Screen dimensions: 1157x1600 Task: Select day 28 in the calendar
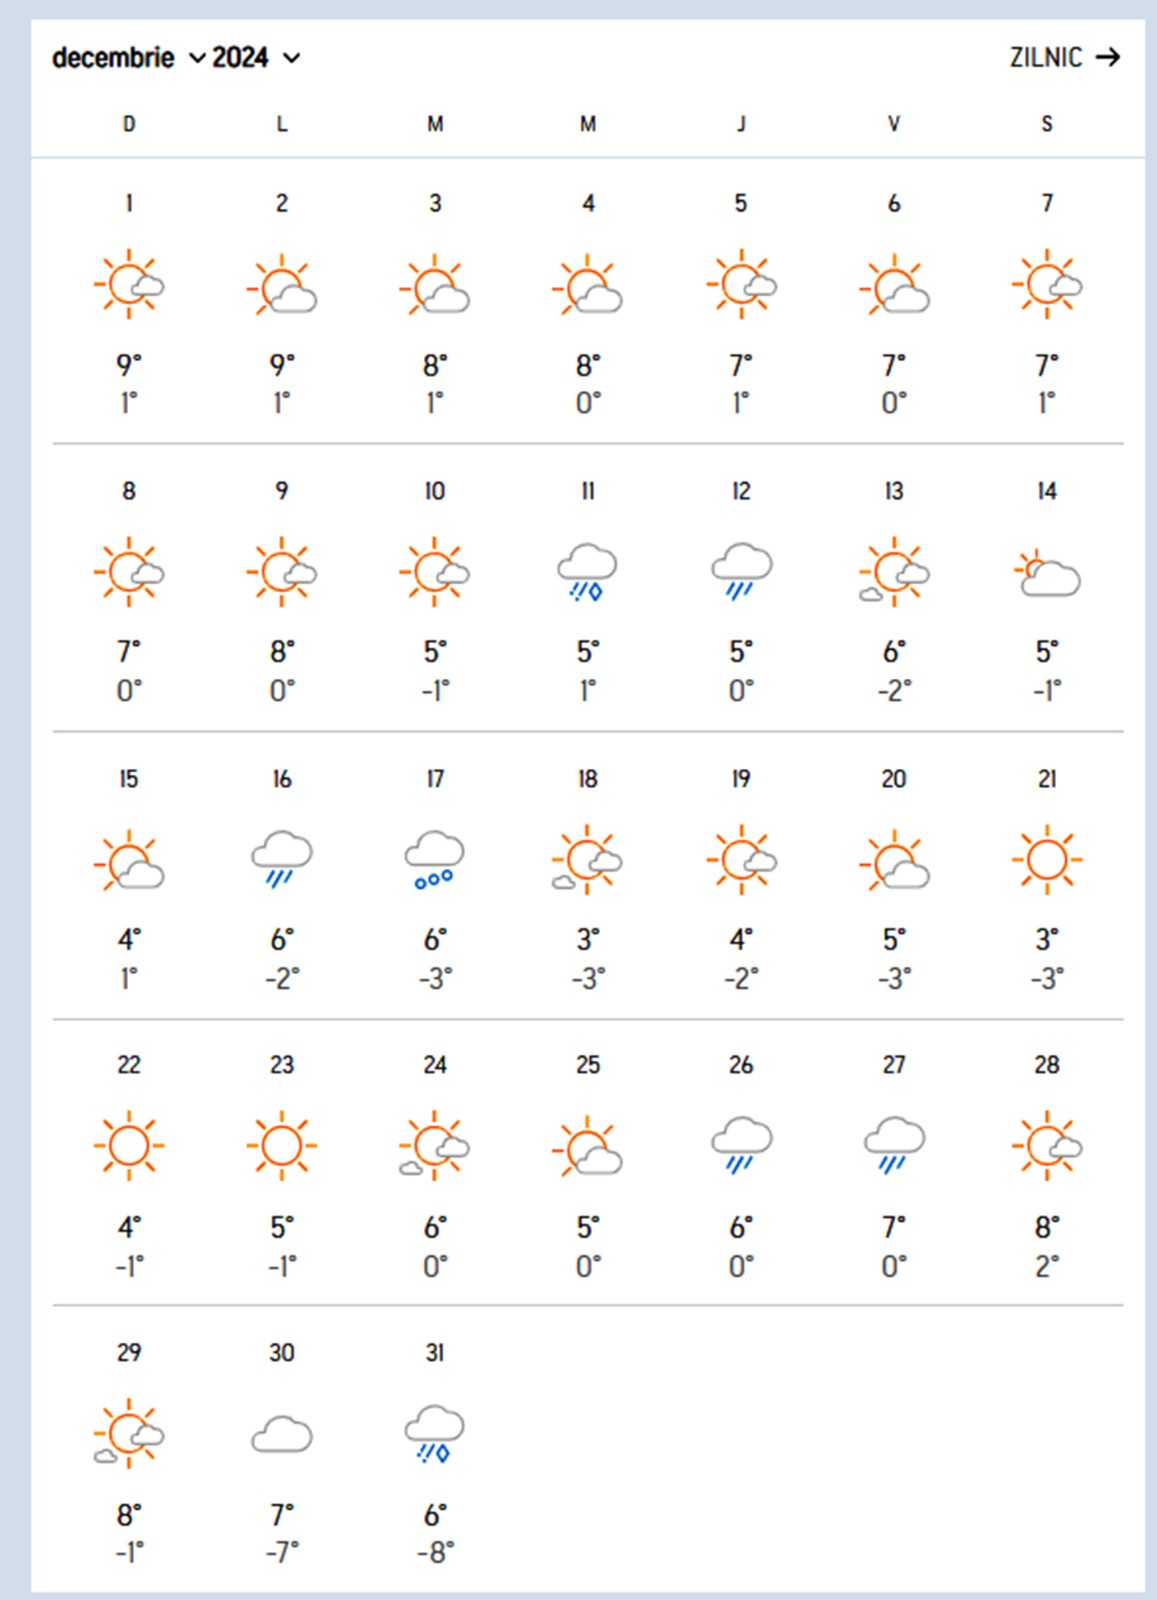1047,1065
